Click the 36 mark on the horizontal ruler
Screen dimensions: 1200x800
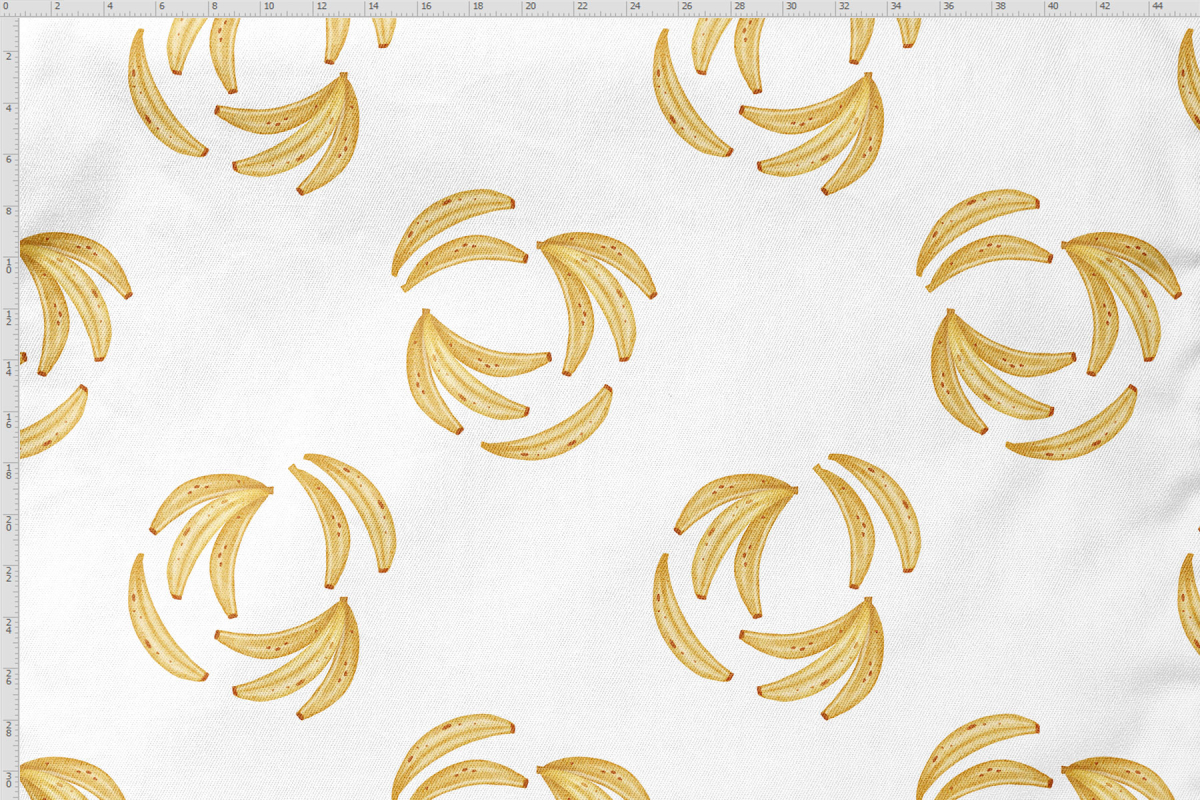pyautogui.click(x=948, y=7)
